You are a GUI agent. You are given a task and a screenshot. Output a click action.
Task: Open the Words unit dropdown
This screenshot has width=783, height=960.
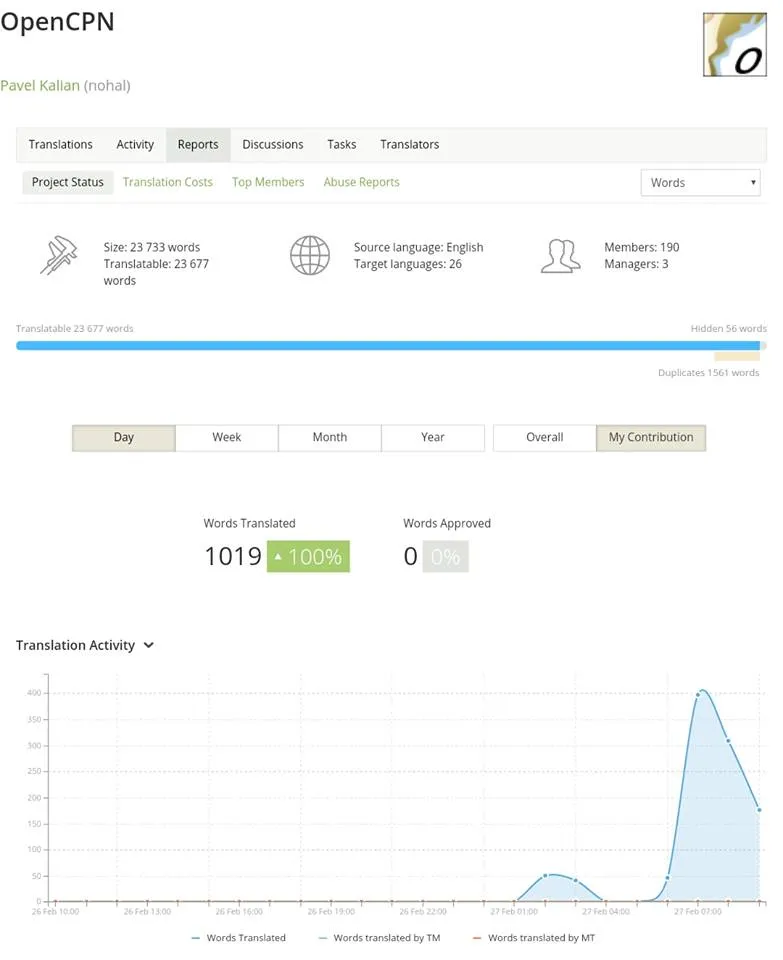(700, 182)
